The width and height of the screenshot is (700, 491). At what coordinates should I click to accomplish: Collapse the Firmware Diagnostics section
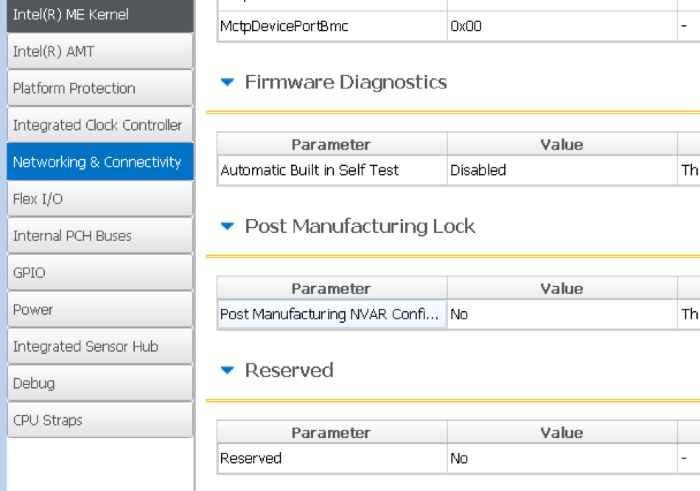point(227,82)
